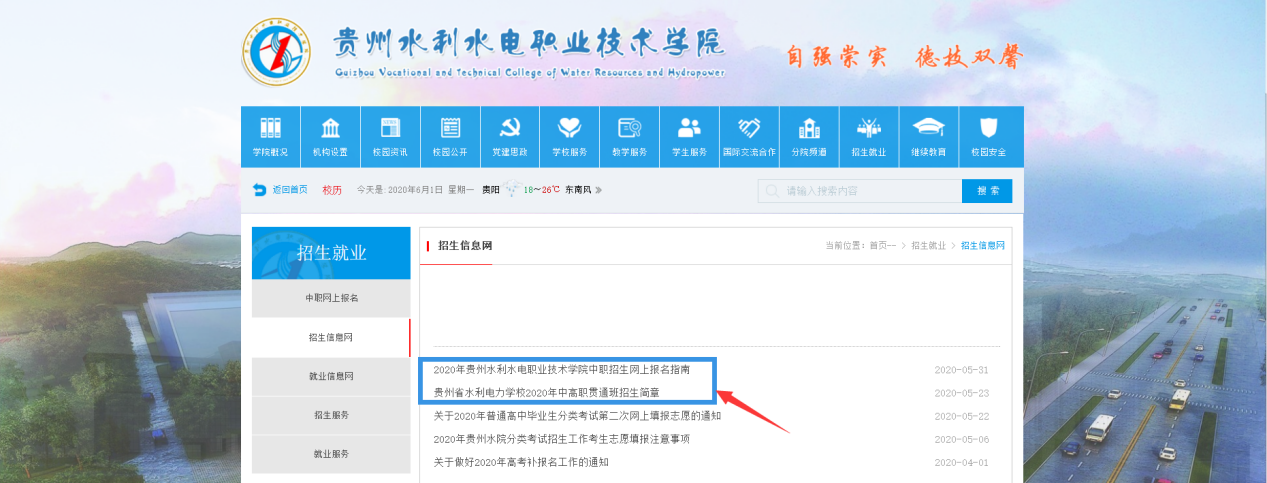Expand the weather forecast double arrow

[599, 190]
